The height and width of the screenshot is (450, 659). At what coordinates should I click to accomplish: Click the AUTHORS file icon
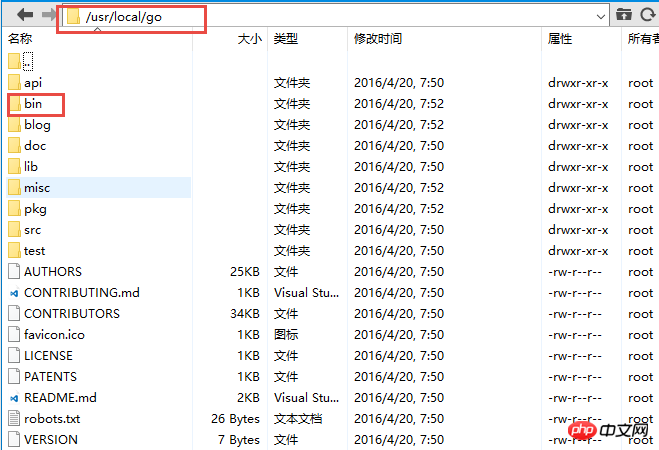pos(14,271)
